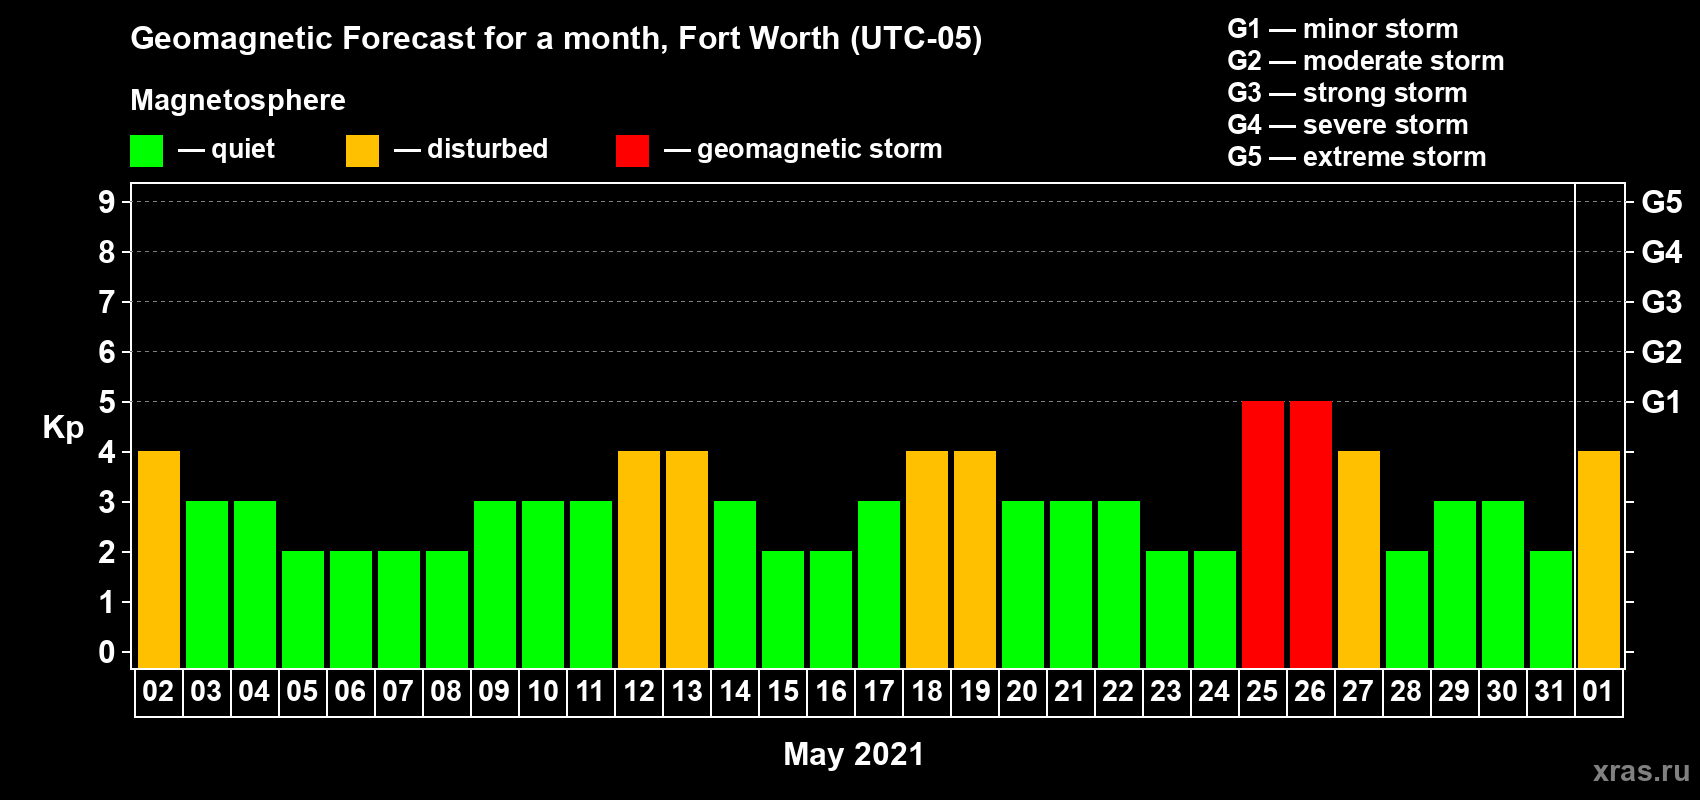The width and height of the screenshot is (1700, 800).
Task: Click the orange bar for day 02
Action: point(159,560)
